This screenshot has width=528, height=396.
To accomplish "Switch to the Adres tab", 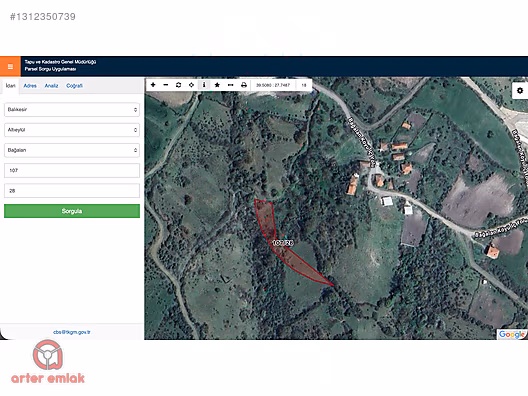I will click(x=30, y=86).
